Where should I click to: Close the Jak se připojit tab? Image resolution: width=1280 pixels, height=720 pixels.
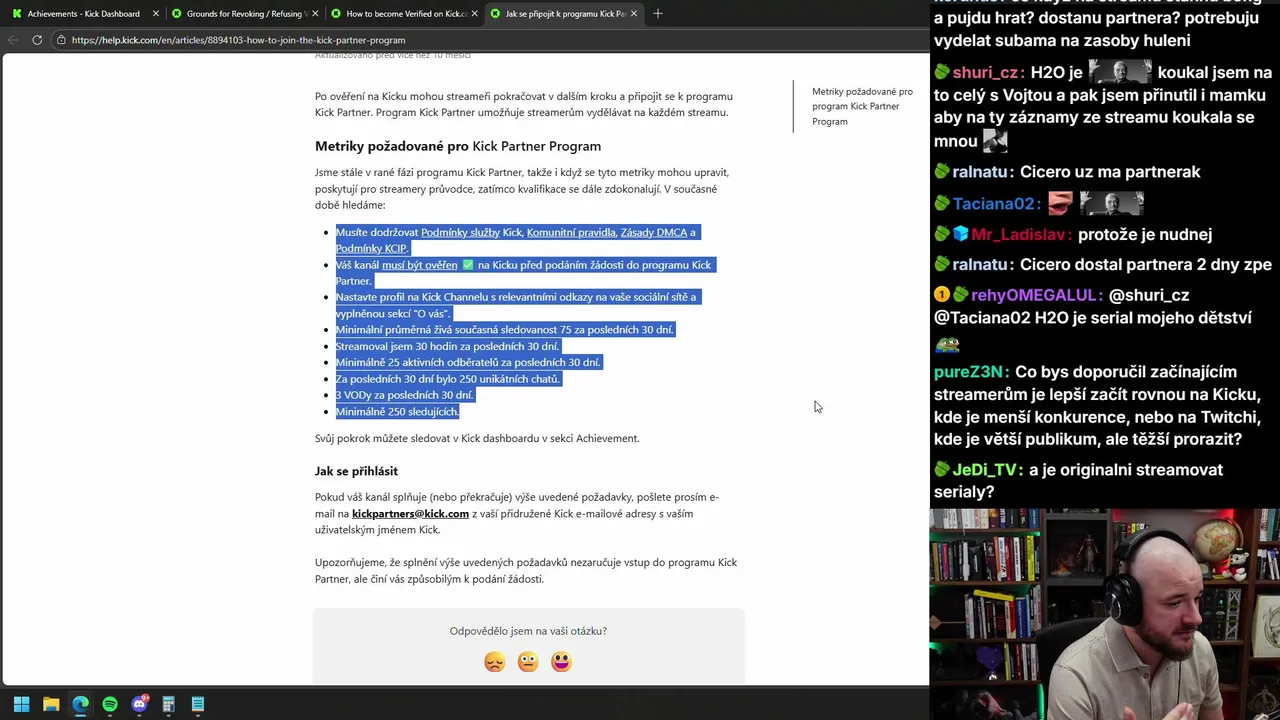634,14
